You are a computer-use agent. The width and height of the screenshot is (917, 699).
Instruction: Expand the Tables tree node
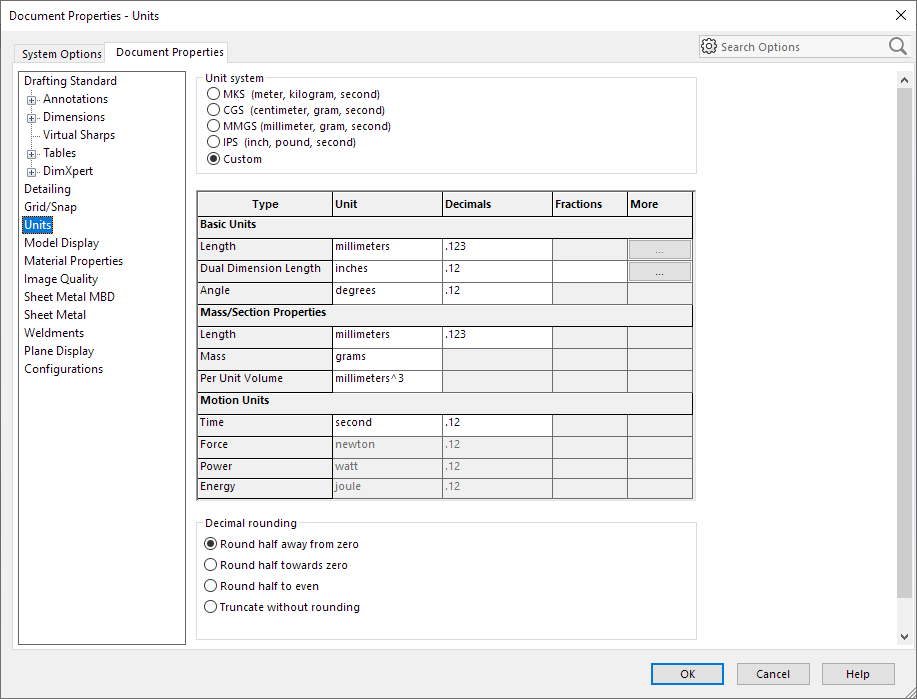coord(32,154)
